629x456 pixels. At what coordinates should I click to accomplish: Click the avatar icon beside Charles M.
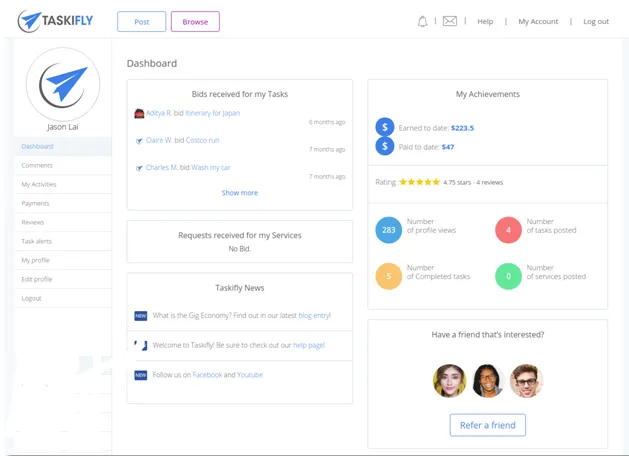pyautogui.click(x=139, y=168)
